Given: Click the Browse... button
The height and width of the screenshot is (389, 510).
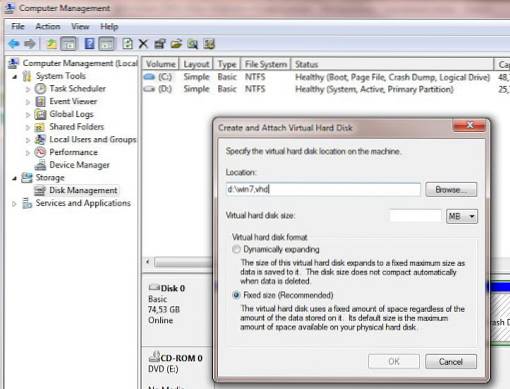Looking at the screenshot, I should (x=451, y=189).
